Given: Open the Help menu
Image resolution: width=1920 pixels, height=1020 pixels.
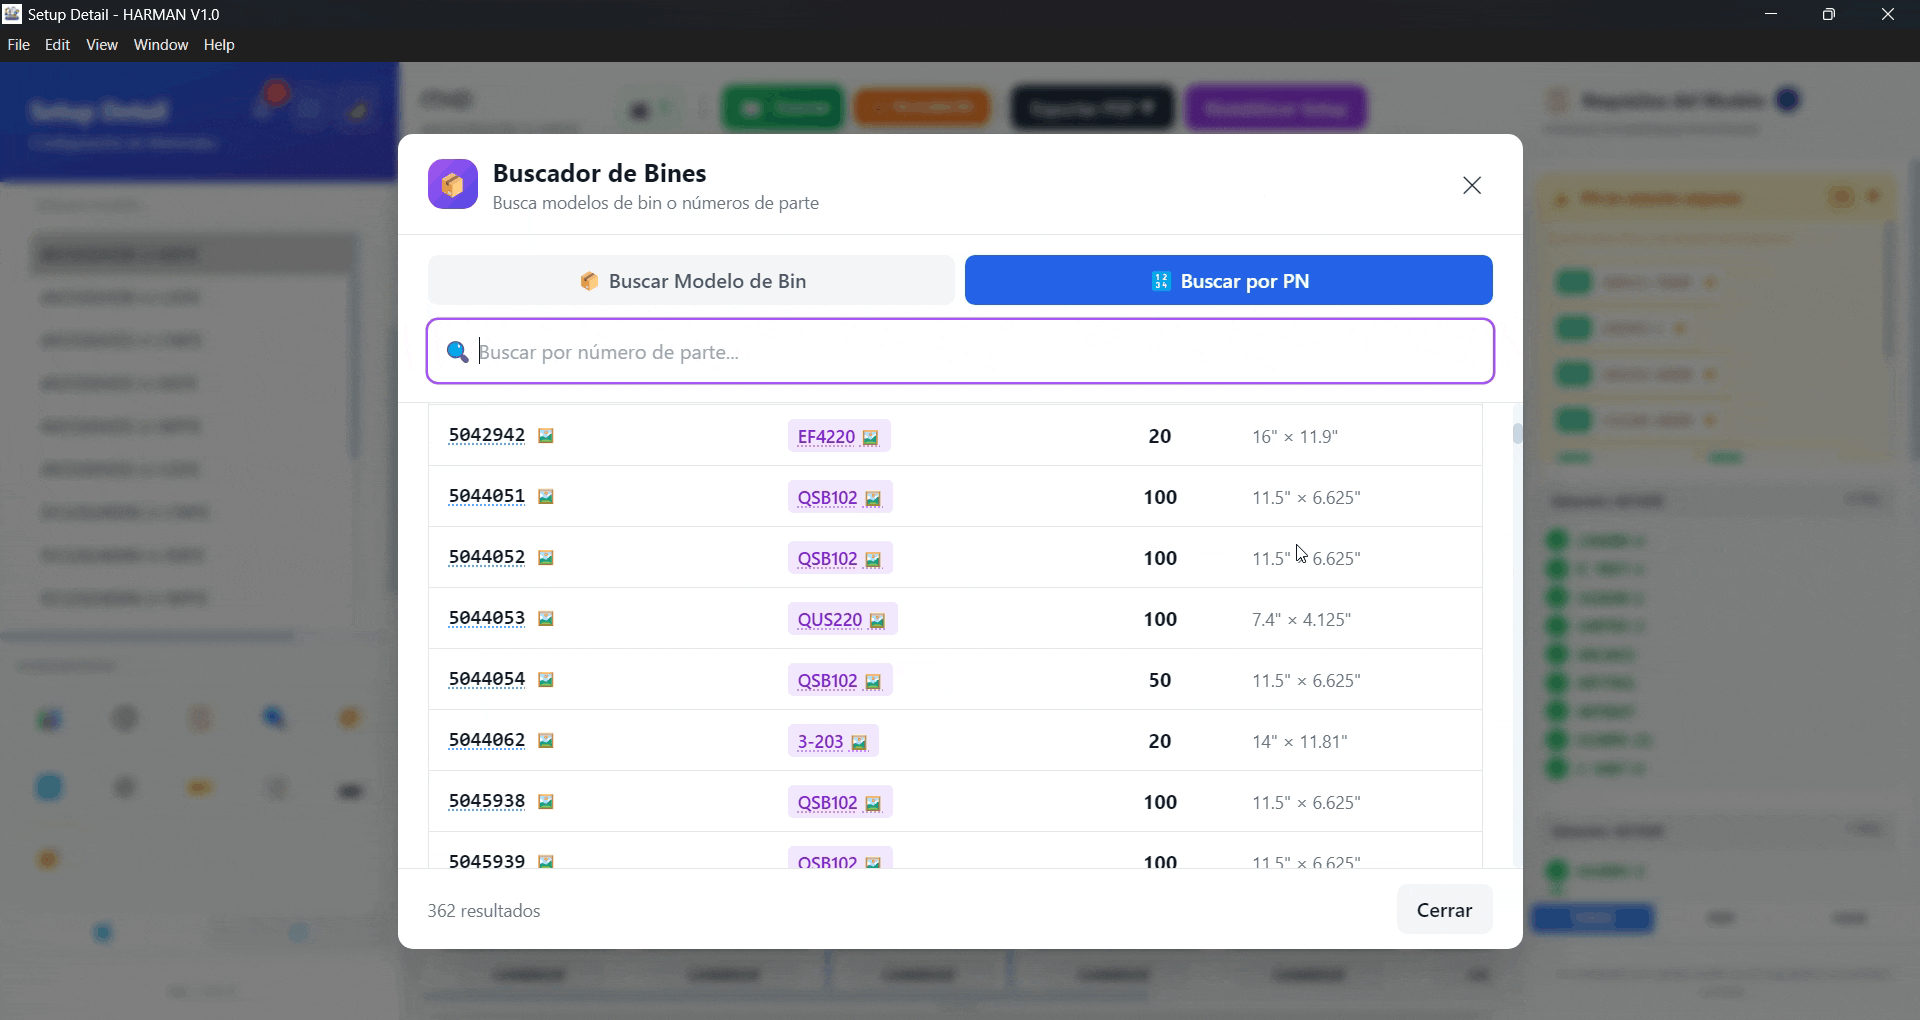Looking at the screenshot, I should (x=219, y=44).
